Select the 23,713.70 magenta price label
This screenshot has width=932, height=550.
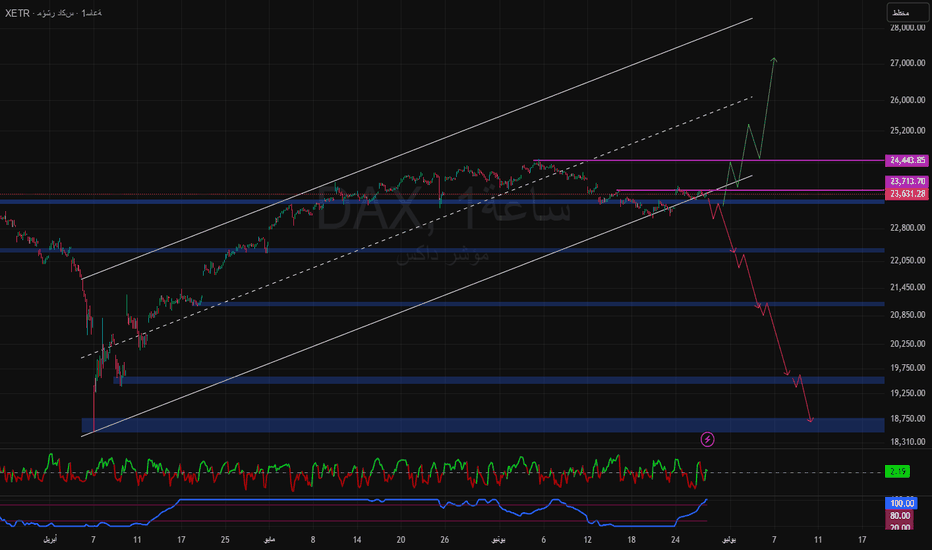[x=907, y=181]
